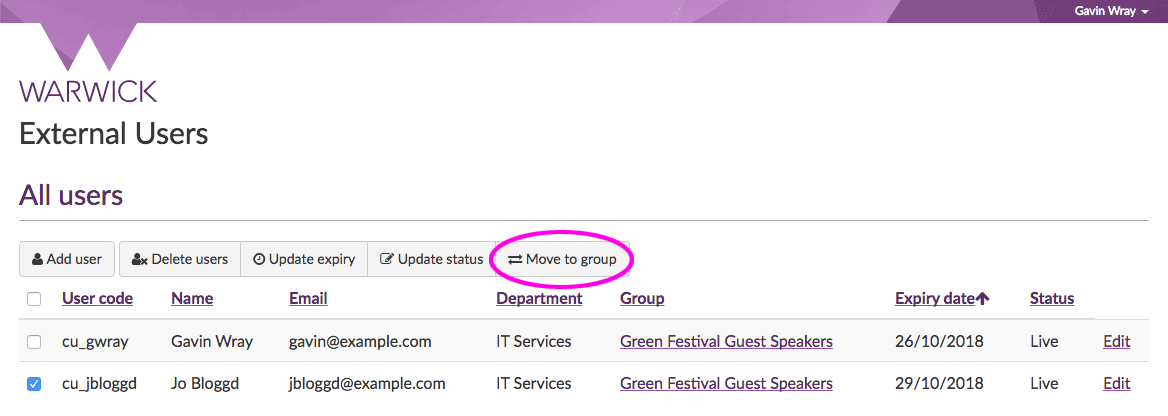Edit the cu_gwray user row
The height and width of the screenshot is (416, 1168).
click(1116, 341)
